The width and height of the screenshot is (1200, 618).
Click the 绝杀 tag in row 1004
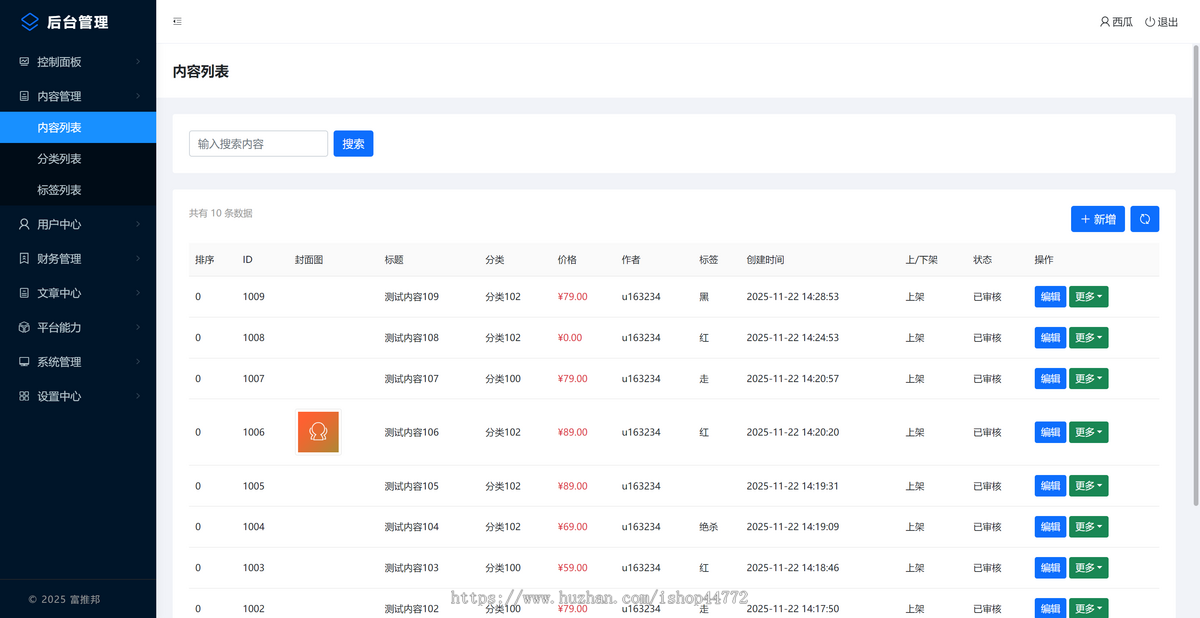709,527
